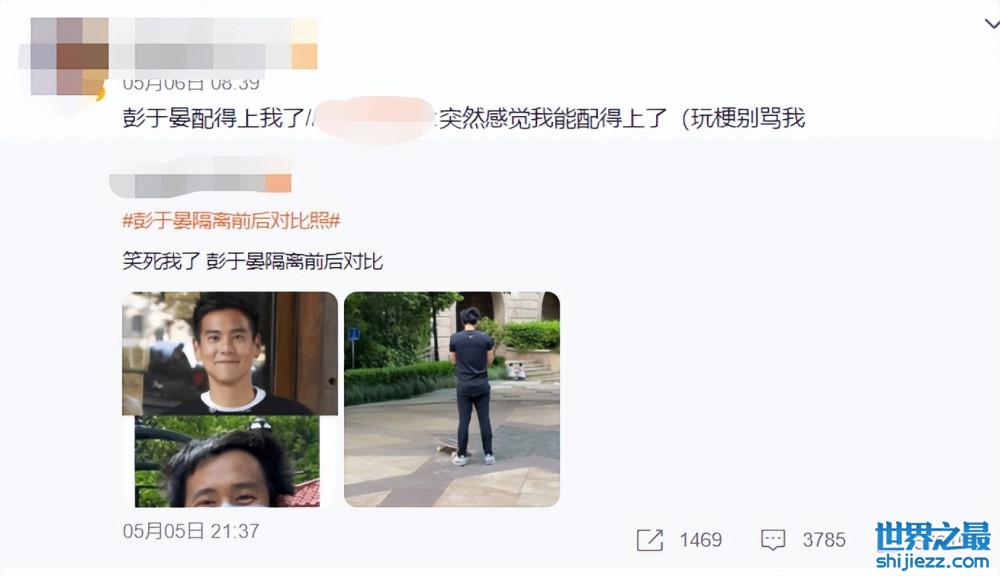This screenshot has width=1000, height=576.
Task: Expand the chevron menu at post's top-right
Action: pyautogui.click(x=992, y=24)
